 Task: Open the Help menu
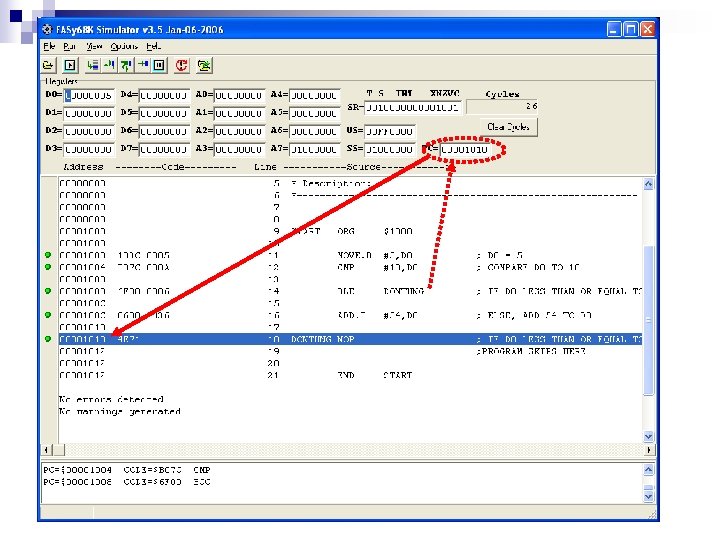[x=153, y=46]
